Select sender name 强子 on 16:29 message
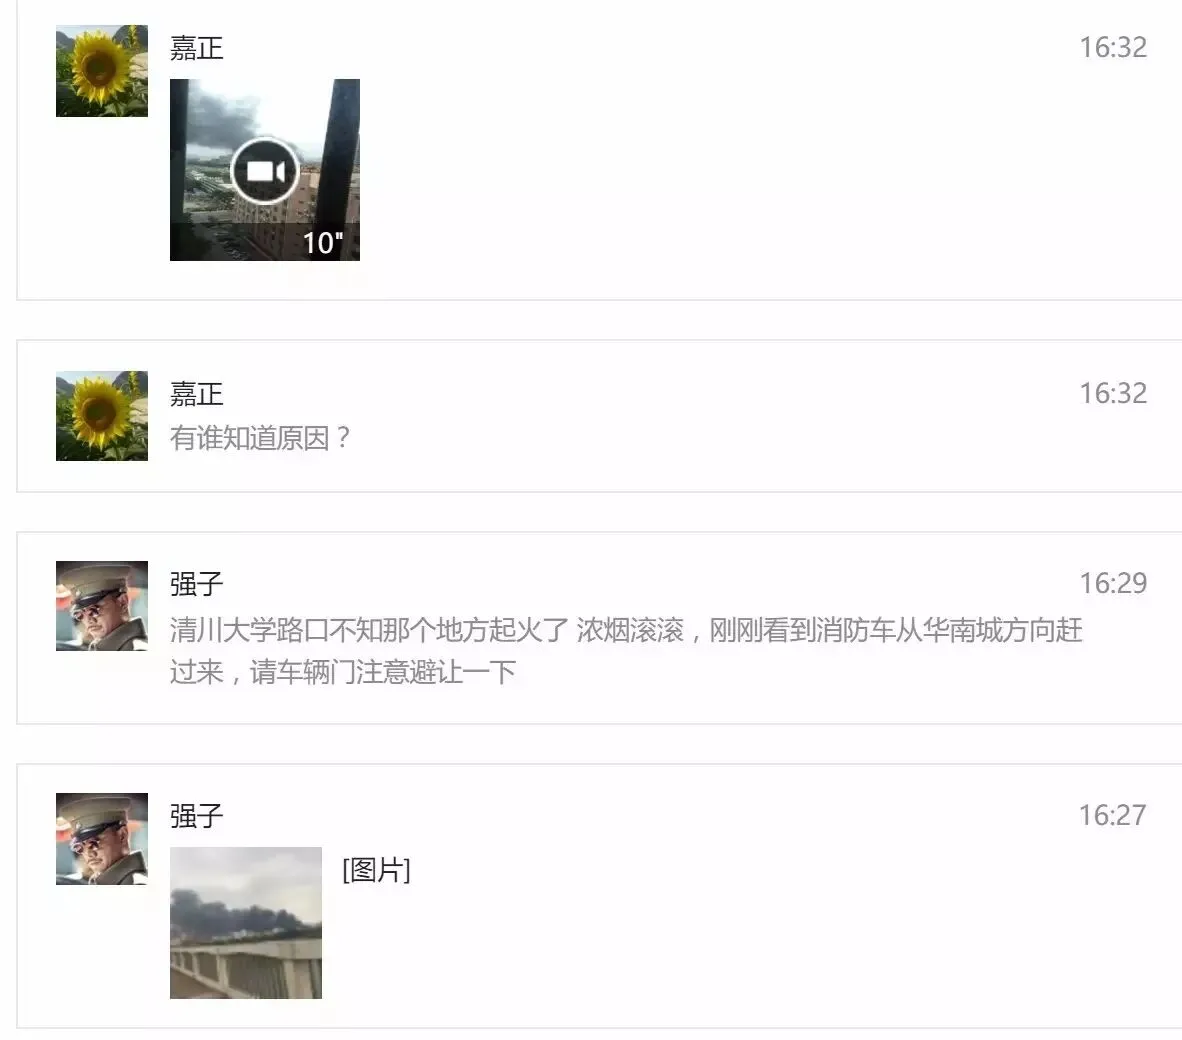The image size is (1182, 1040). [x=197, y=584]
